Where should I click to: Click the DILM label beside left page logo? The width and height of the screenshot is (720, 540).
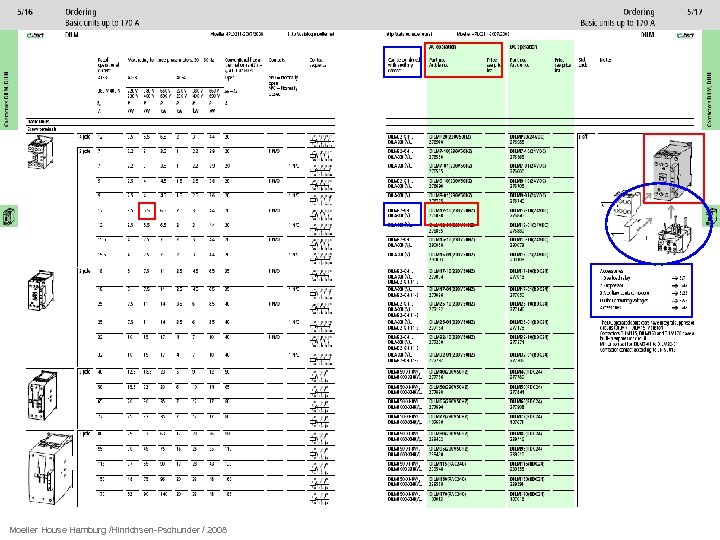(72, 34)
